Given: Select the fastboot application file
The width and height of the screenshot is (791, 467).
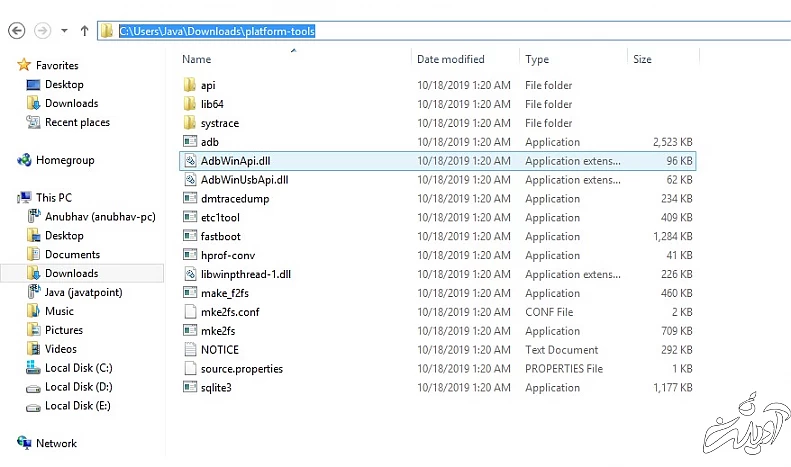Looking at the screenshot, I should pyautogui.click(x=220, y=236).
